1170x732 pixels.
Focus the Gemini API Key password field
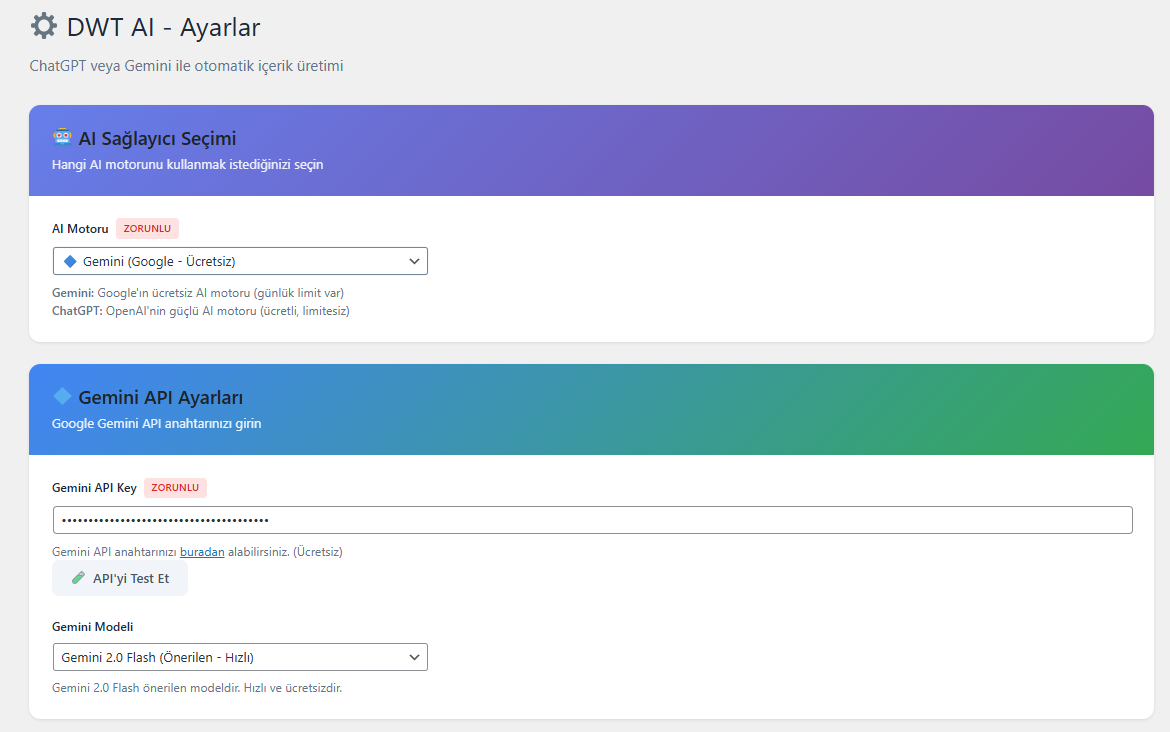click(592, 520)
